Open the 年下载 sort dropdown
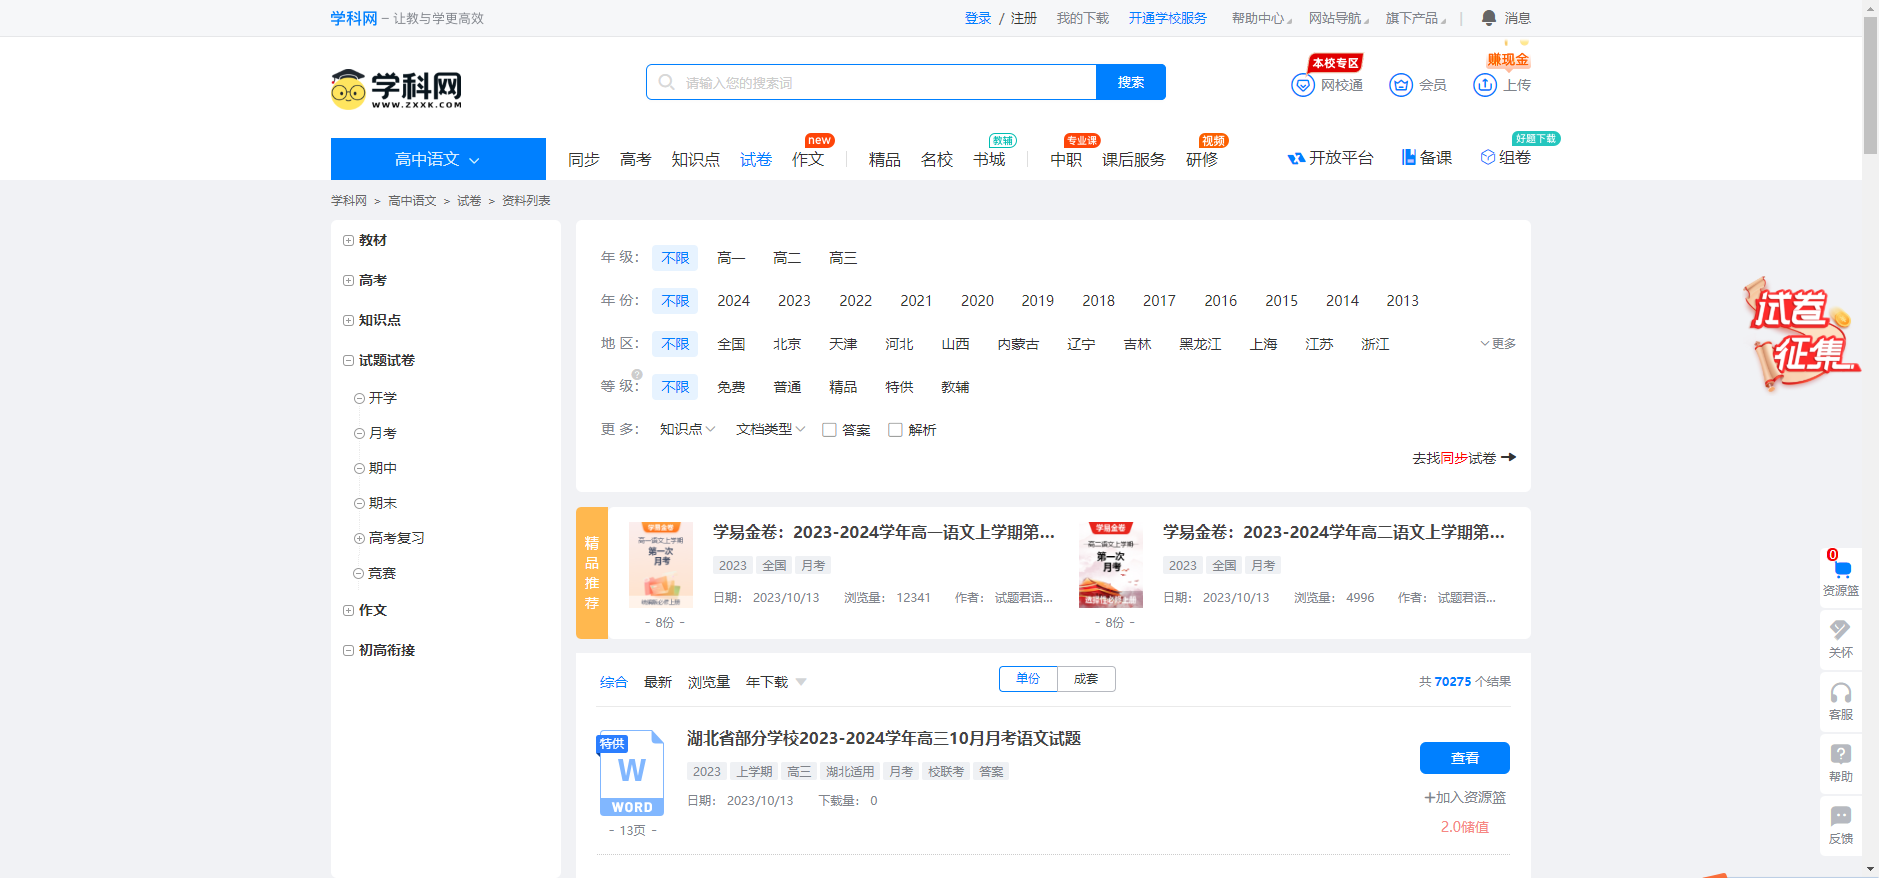This screenshot has height=878, width=1879. 776,682
